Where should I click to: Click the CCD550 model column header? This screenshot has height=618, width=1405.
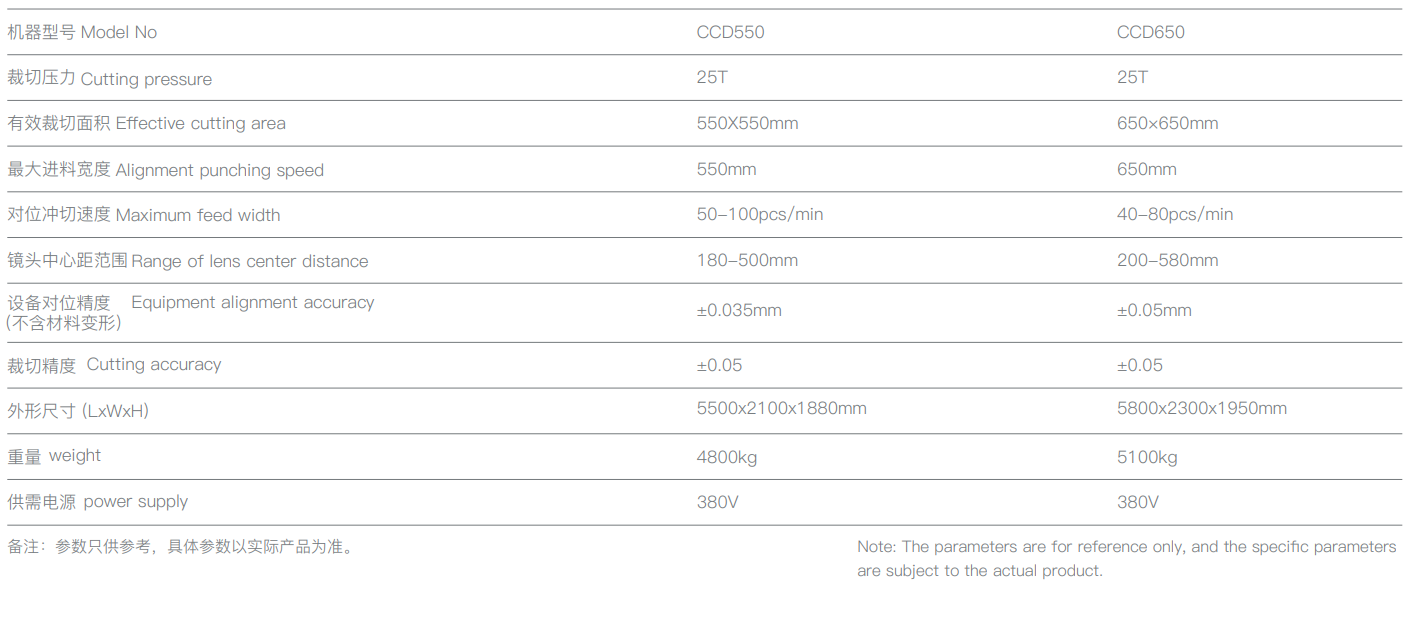[730, 32]
